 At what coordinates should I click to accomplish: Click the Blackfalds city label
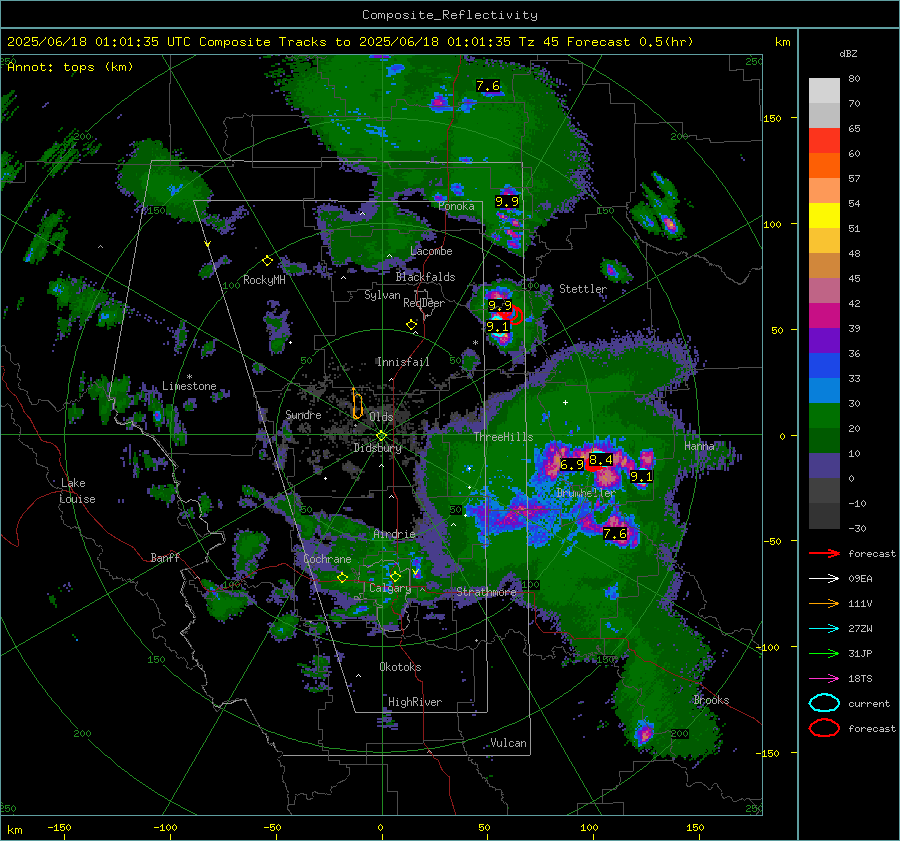click(x=425, y=277)
